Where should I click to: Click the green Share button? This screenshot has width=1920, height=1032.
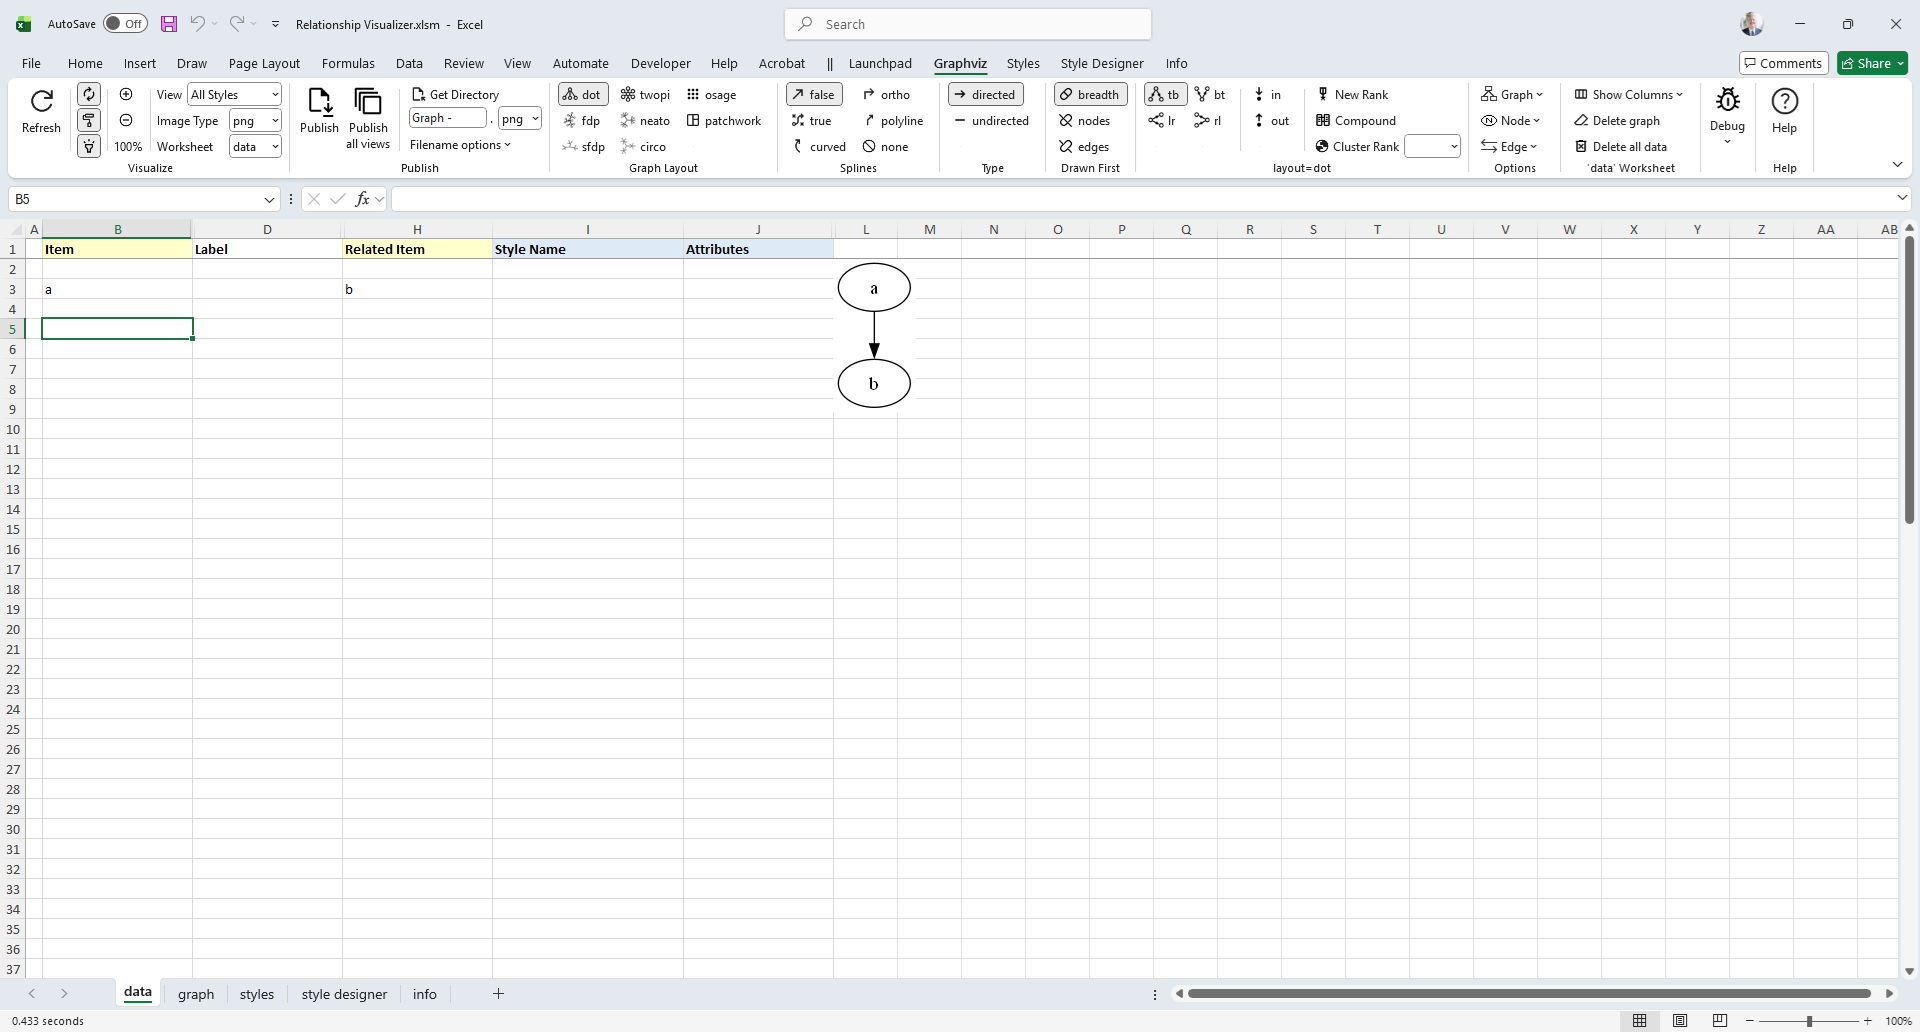pyautogui.click(x=1872, y=63)
